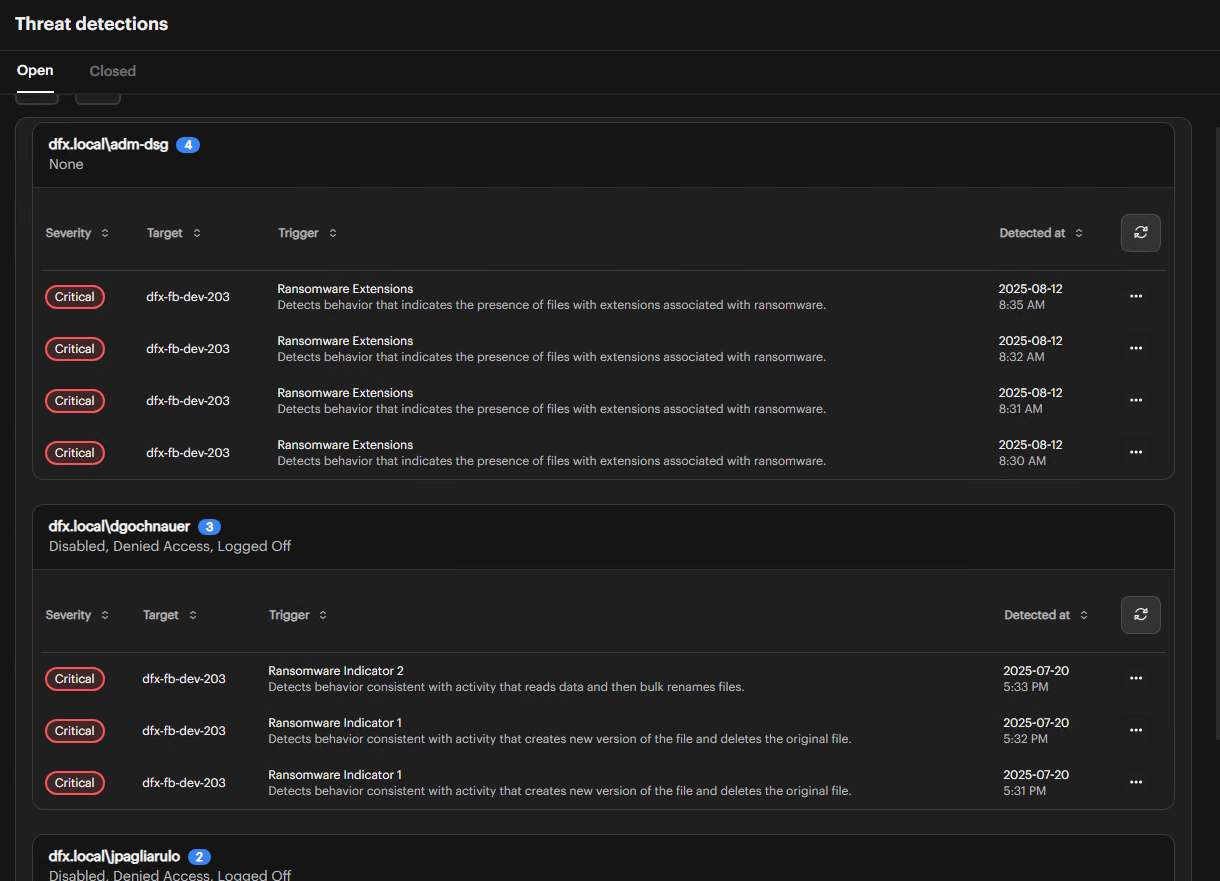Click Critical badge on 5:32 PM row

[75, 731]
